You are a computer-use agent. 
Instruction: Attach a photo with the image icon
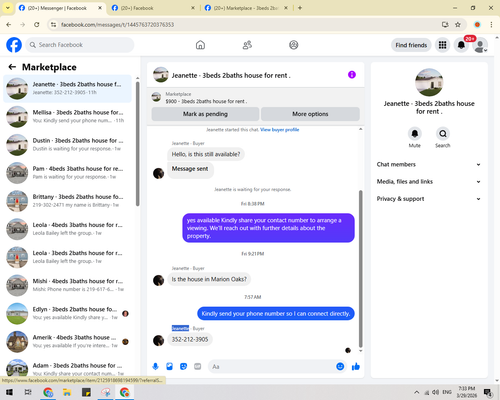pyautogui.click(x=169, y=367)
